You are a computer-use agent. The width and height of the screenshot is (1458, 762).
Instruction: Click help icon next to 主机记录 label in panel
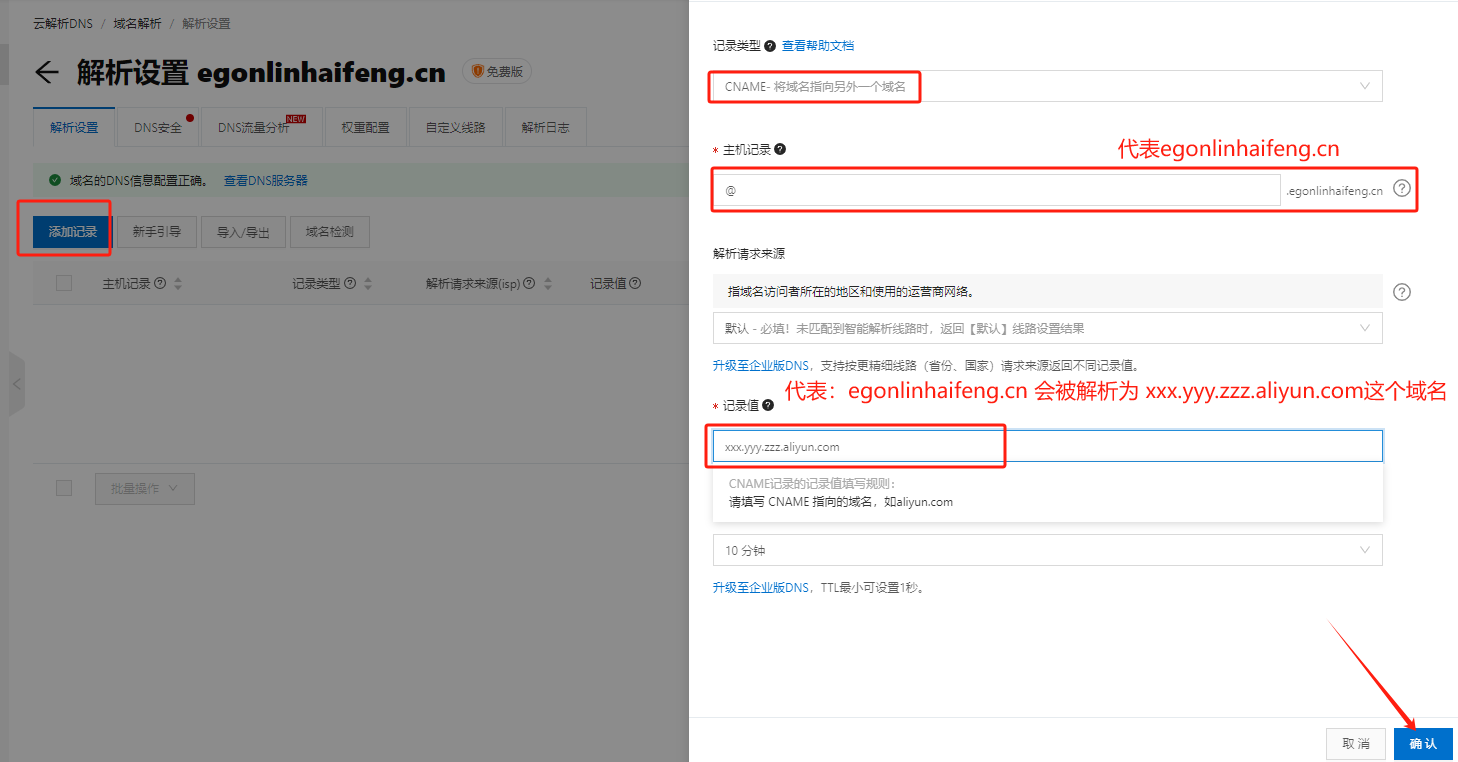click(780, 149)
